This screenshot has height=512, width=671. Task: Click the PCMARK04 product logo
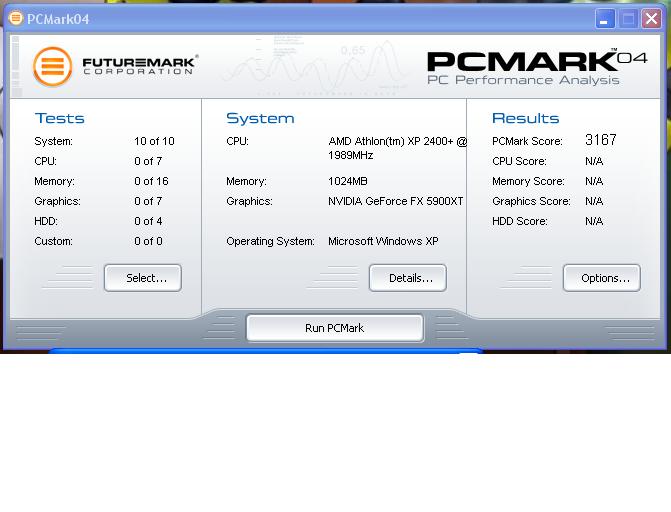(x=537, y=60)
